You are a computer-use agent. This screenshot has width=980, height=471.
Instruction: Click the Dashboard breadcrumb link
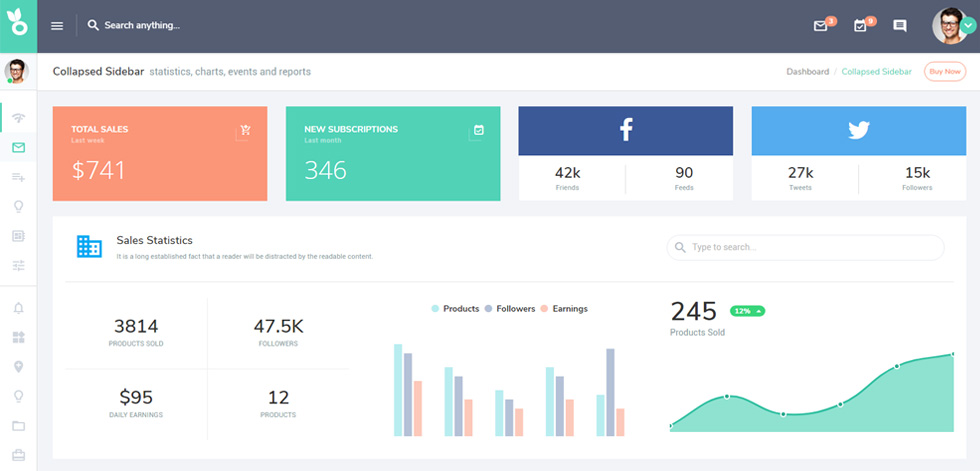808,72
